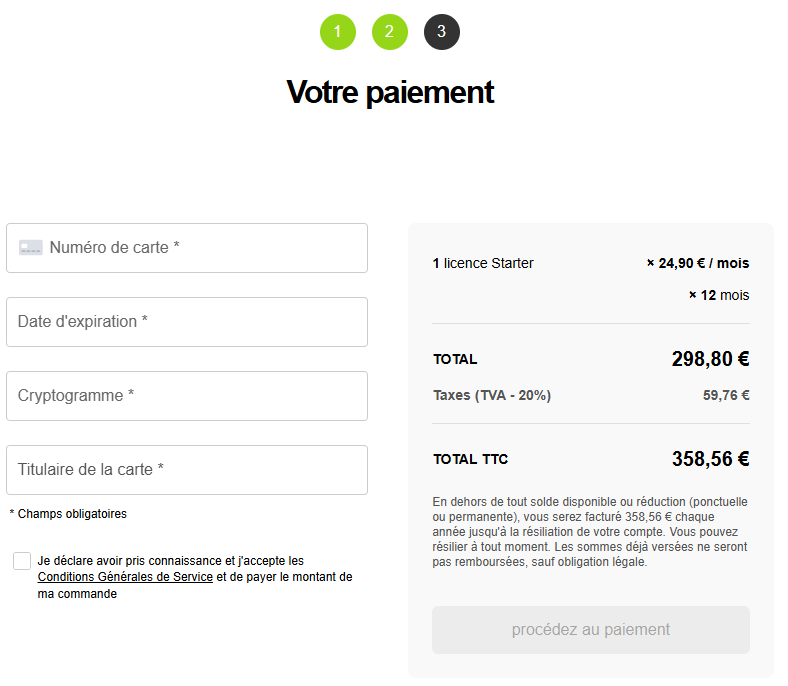788x686 pixels.
Task: Select the current step 3 circle
Action: 442,32
